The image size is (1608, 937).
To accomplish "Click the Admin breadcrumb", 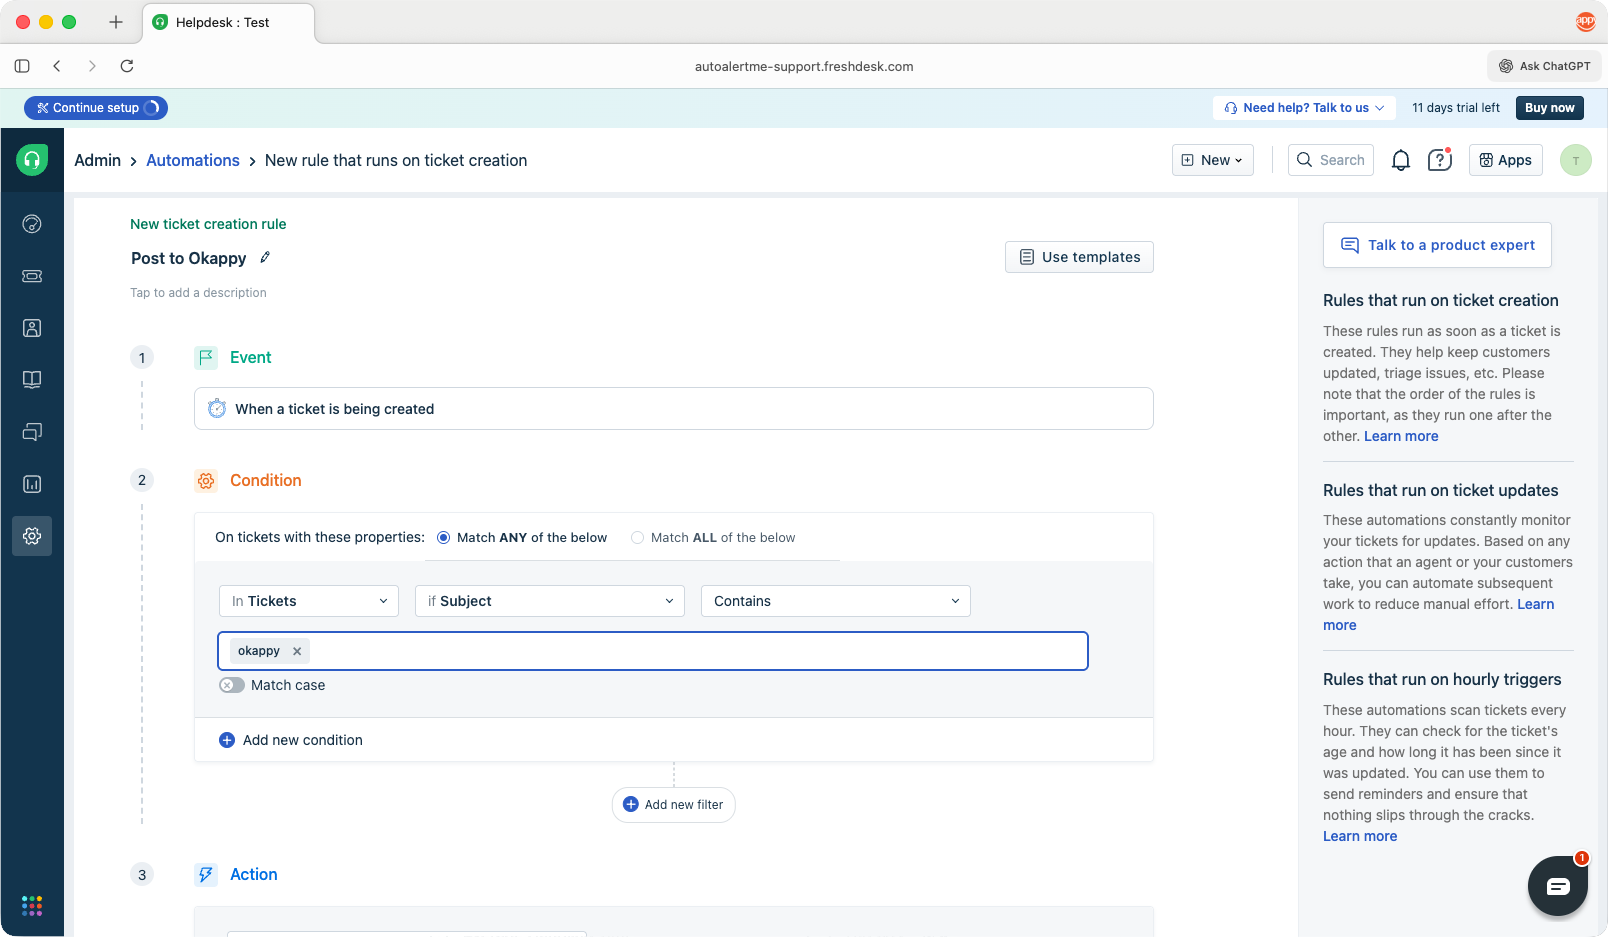I will coord(97,160).
